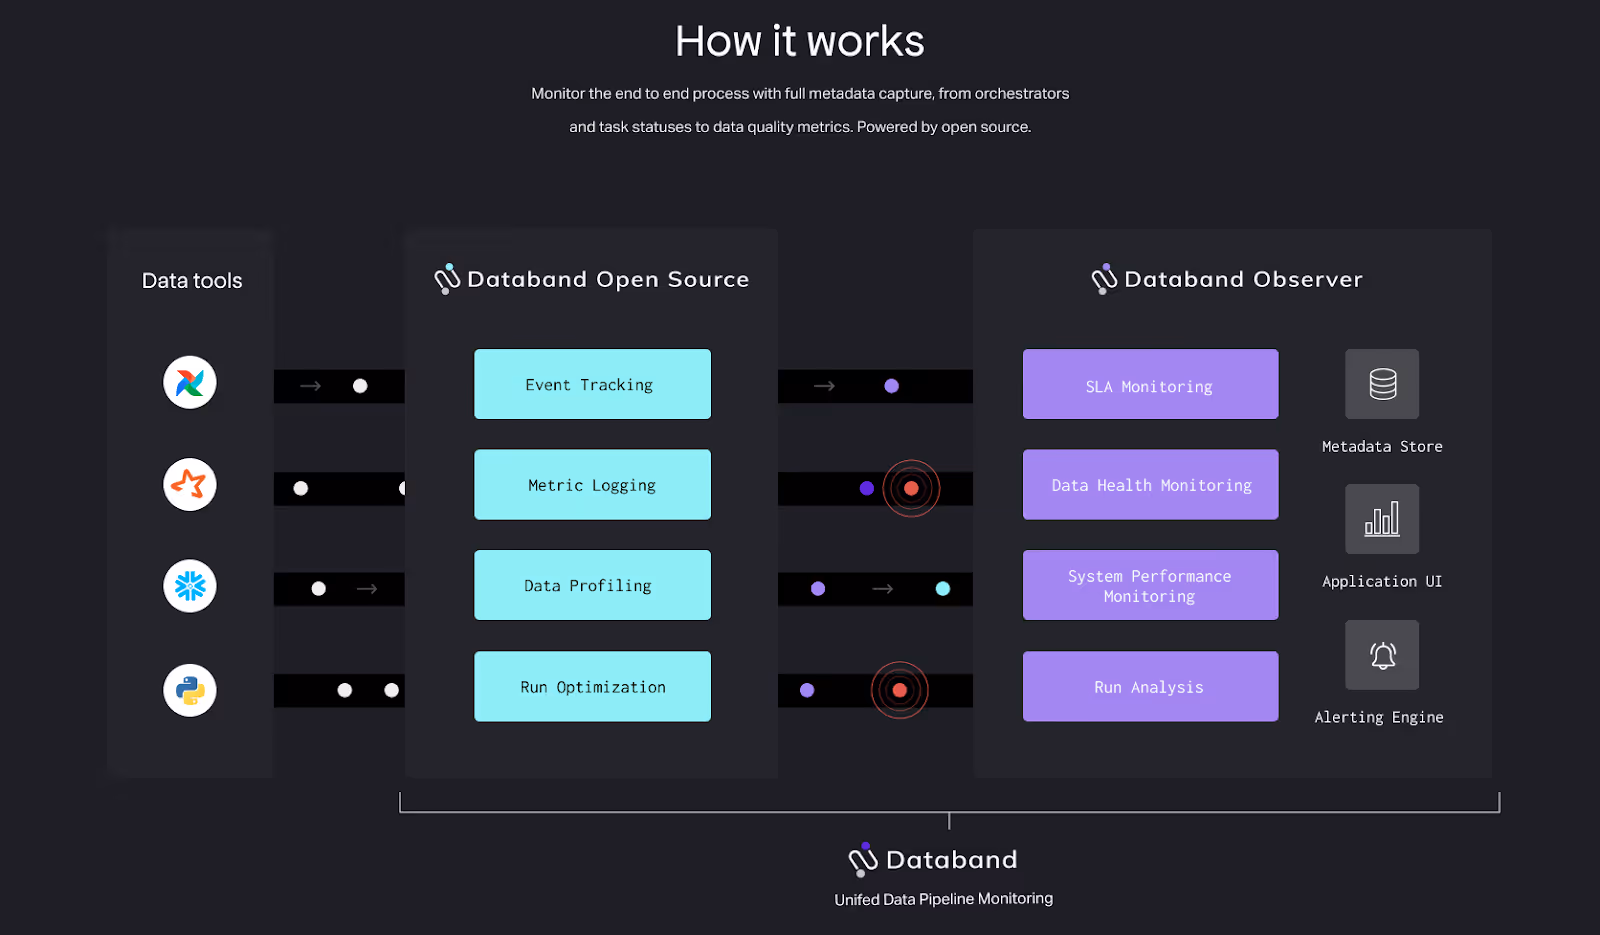Click the 'Data tools' column title
Screen dimensions: 1600x935
point(192,281)
